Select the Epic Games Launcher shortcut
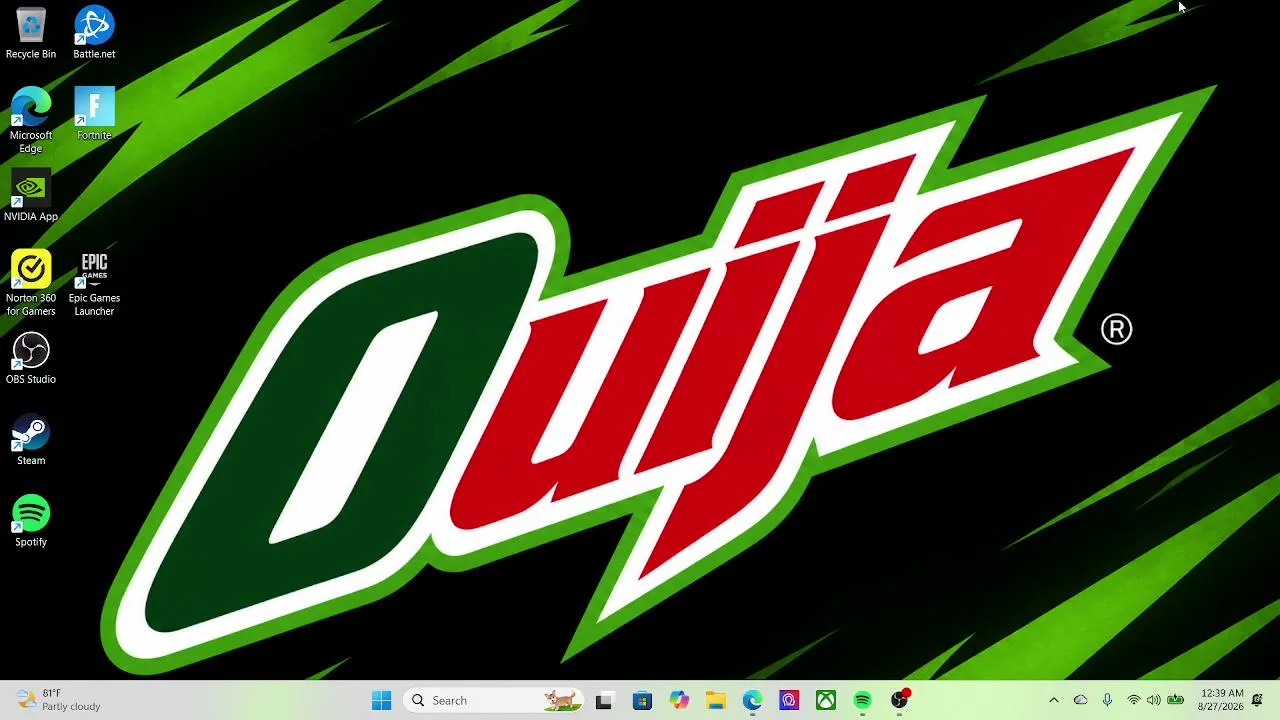Viewport: 1280px width, 720px height. tap(94, 283)
